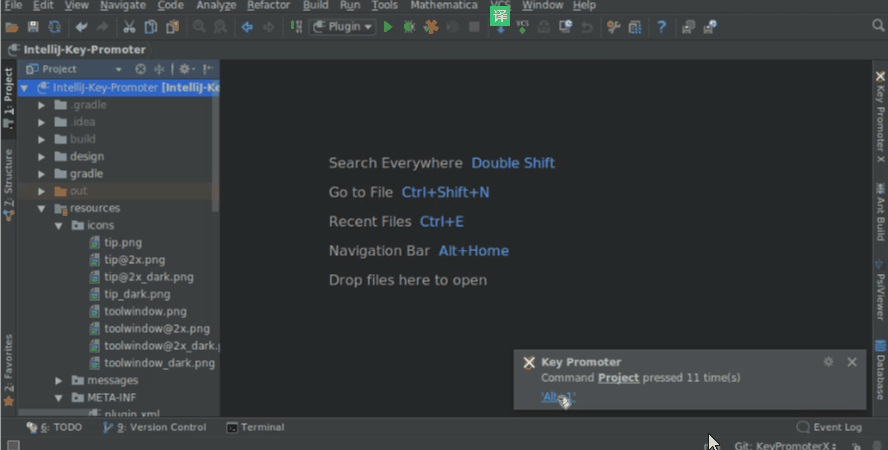Open the Terminal tool window
This screenshot has width=888, height=450.
click(255, 427)
